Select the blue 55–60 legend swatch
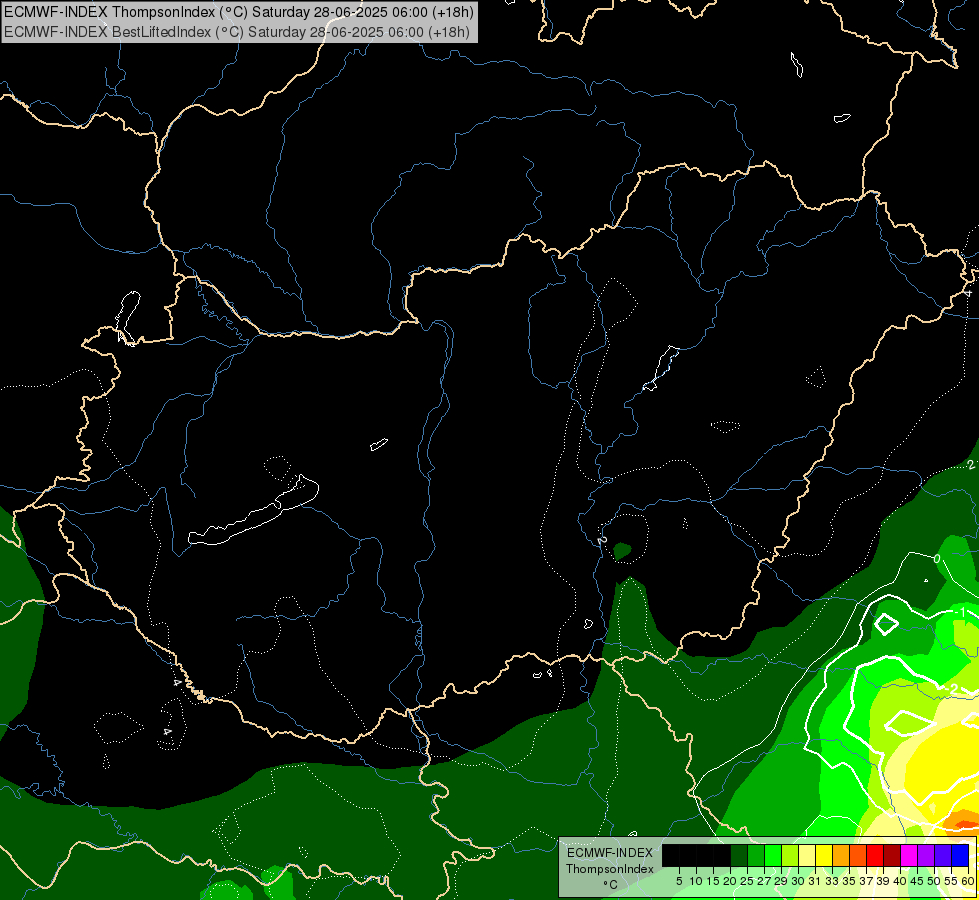Image resolution: width=979 pixels, height=900 pixels. pos(960,856)
